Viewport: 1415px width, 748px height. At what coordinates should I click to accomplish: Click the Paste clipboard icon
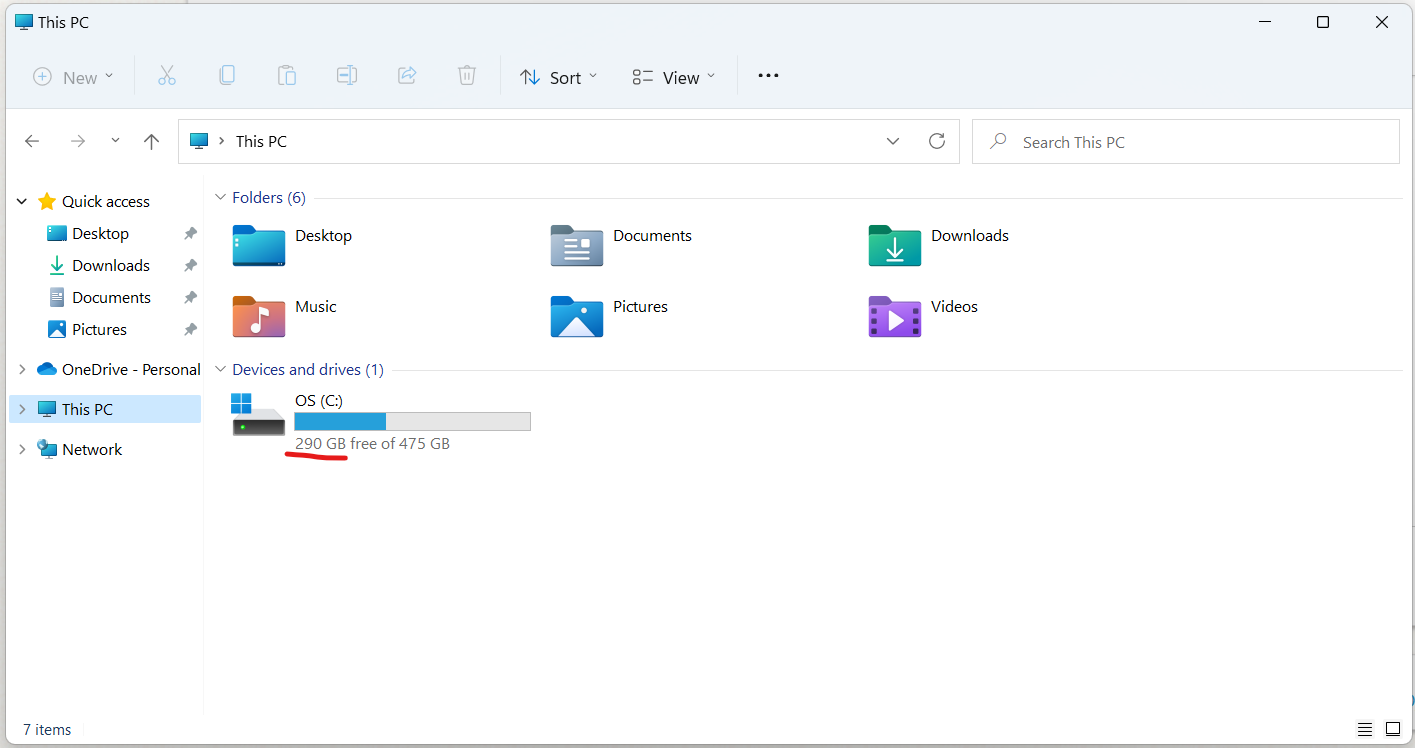point(287,76)
